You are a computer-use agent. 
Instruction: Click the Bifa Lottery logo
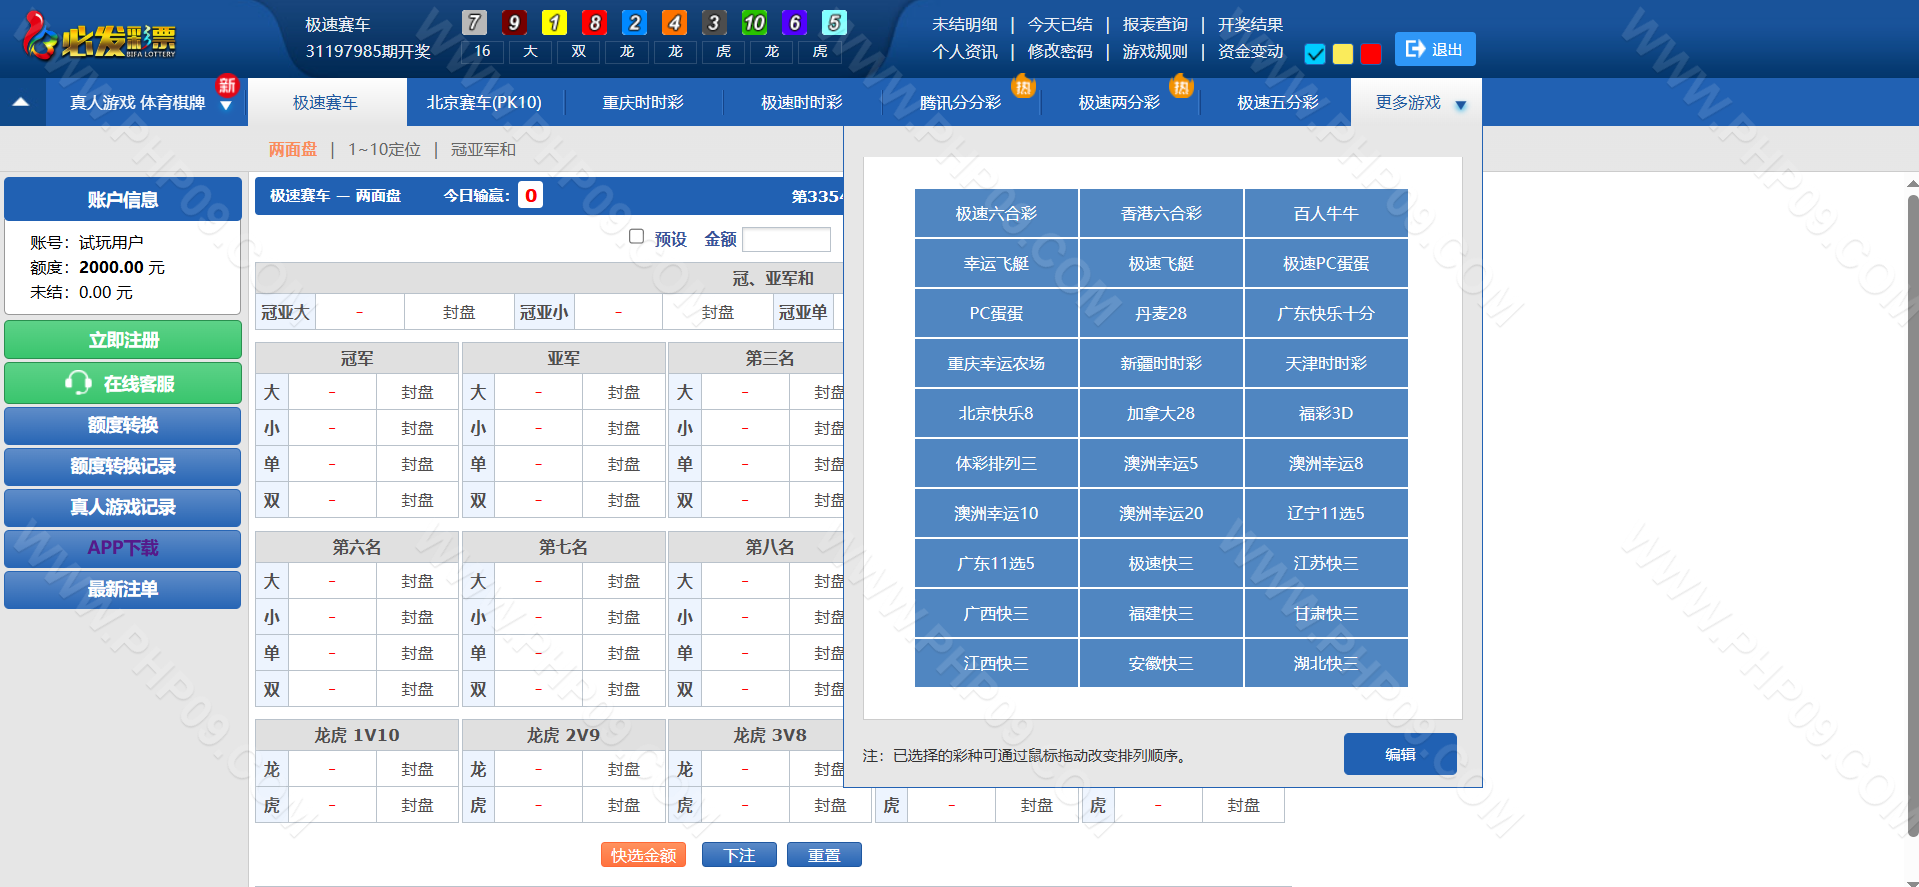(100, 38)
